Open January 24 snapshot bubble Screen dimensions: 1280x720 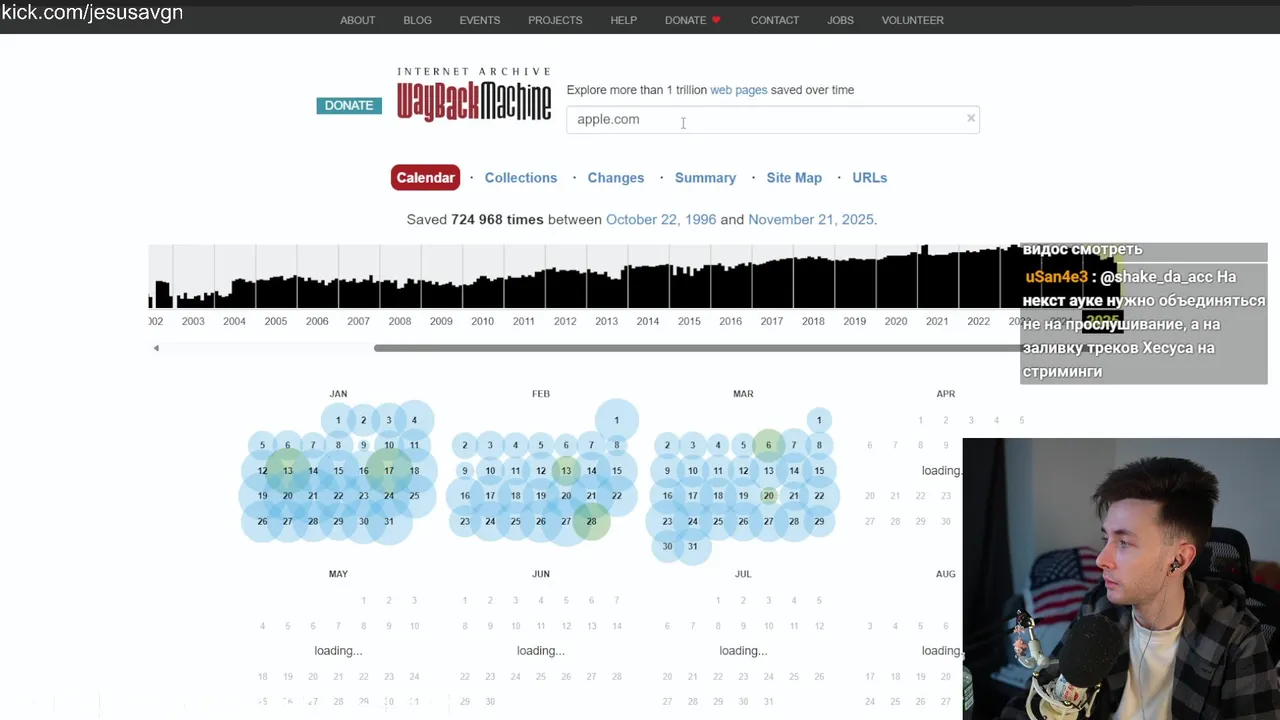389,496
